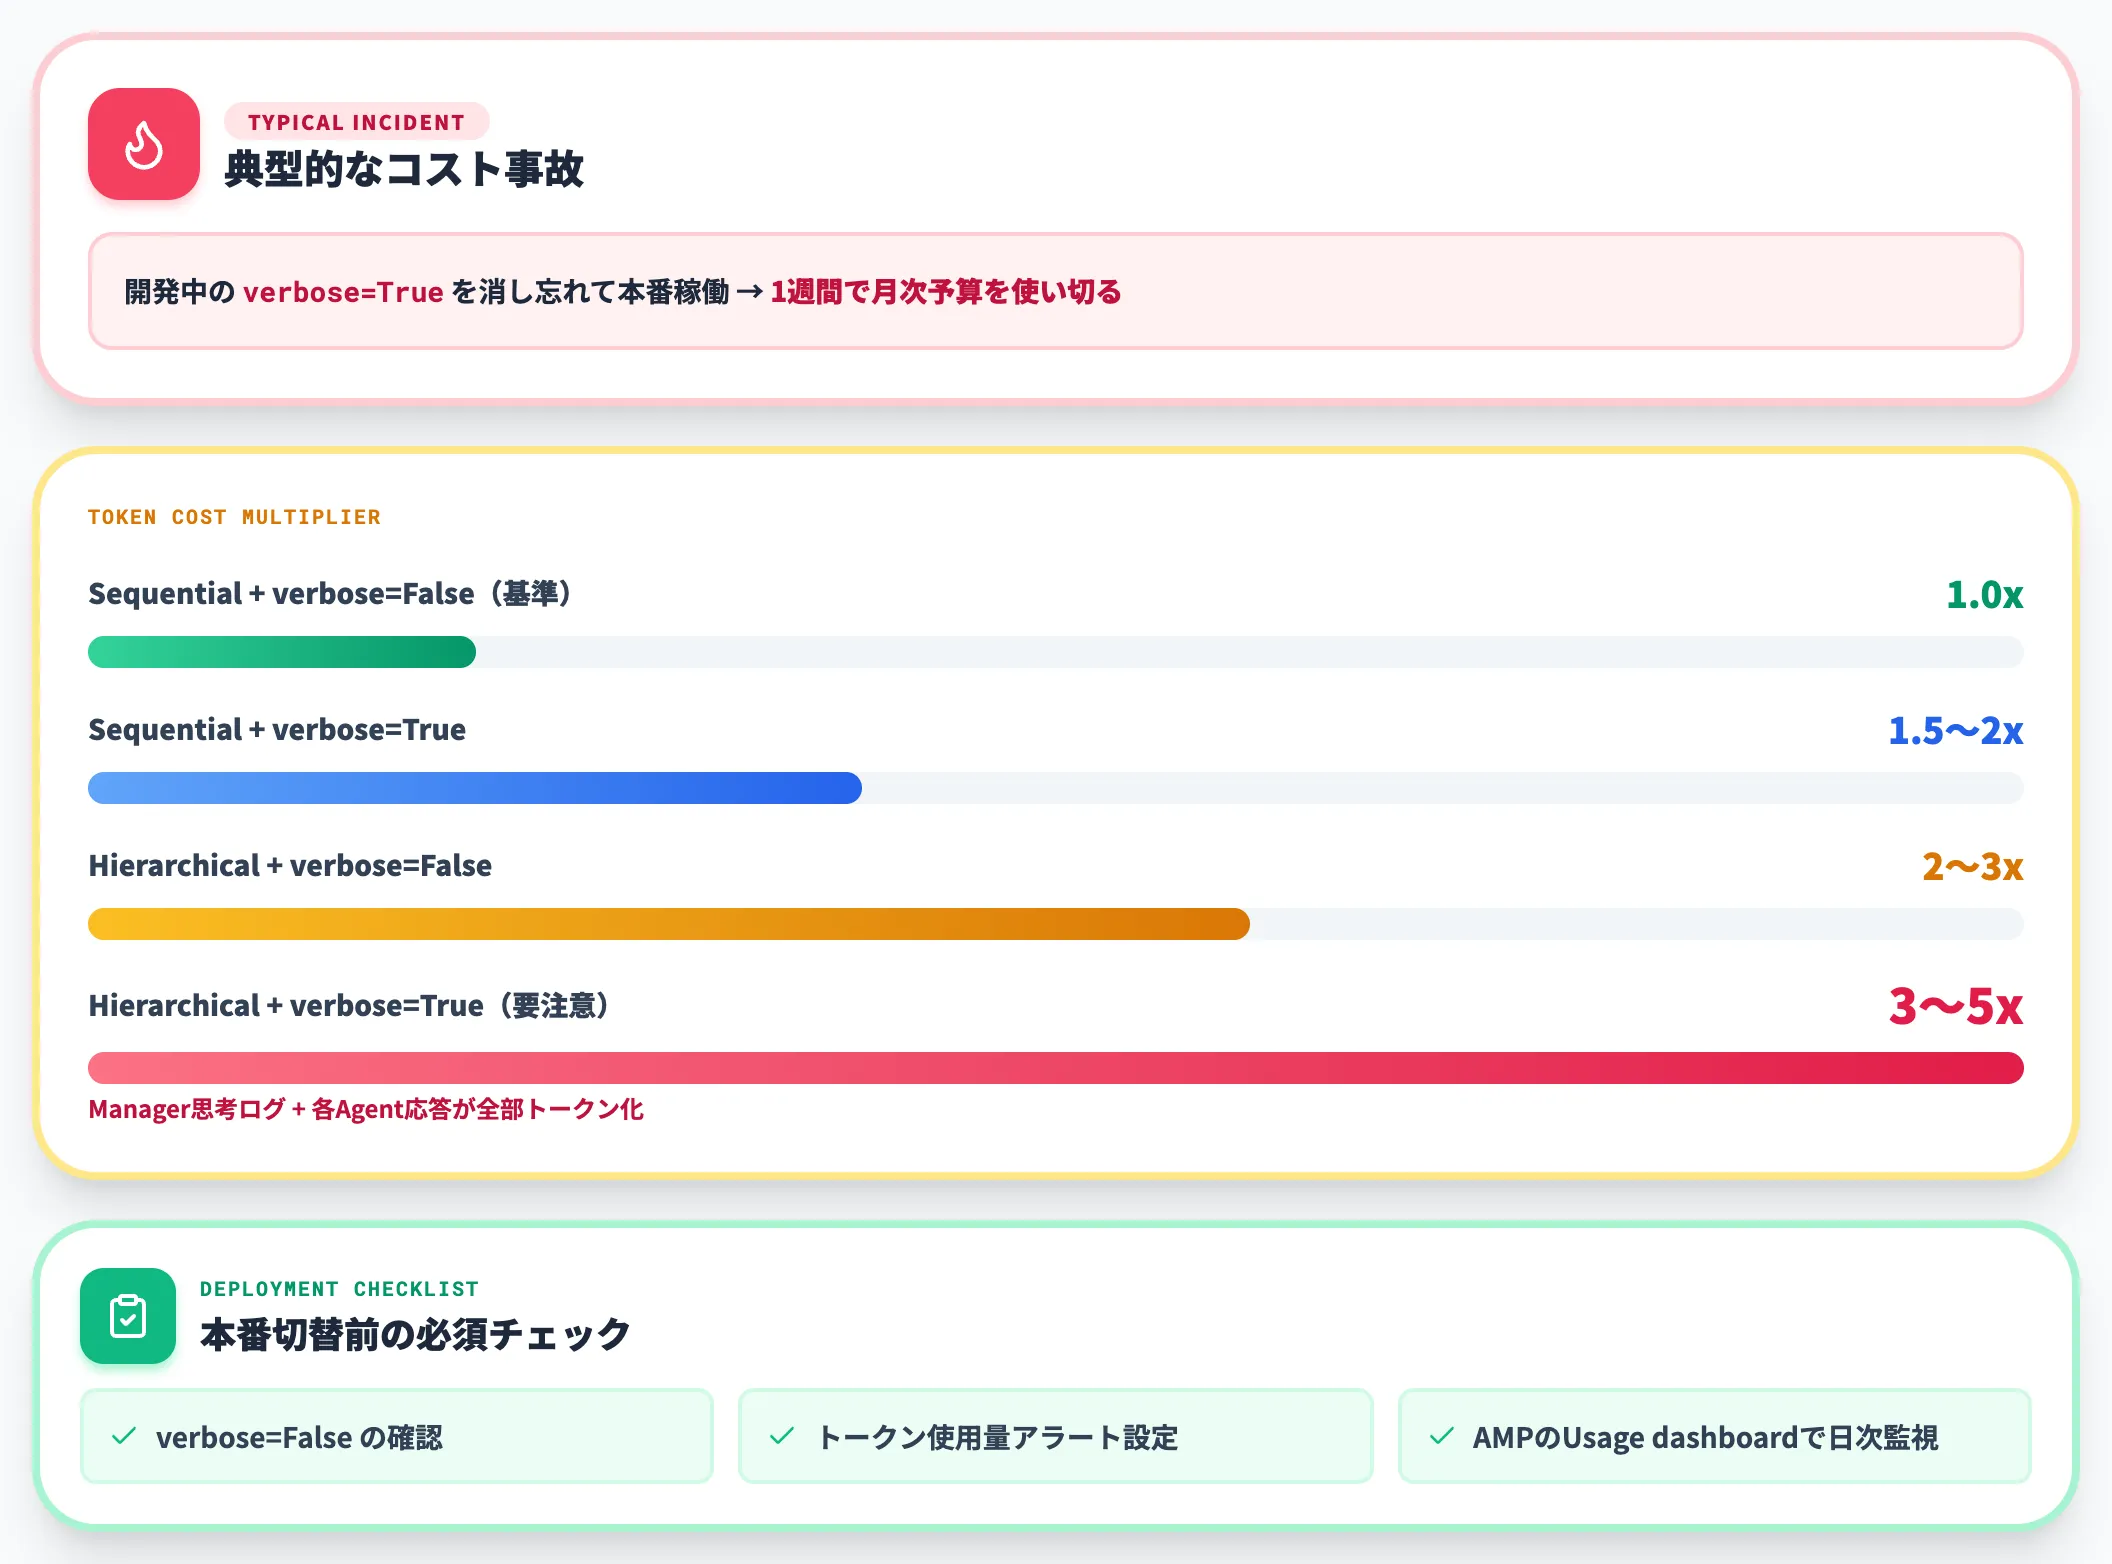This screenshot has height=1564, width=2112.
Task: Select the トークン使用量アラート設定 checklist item
Action: coord(1056,1436)
